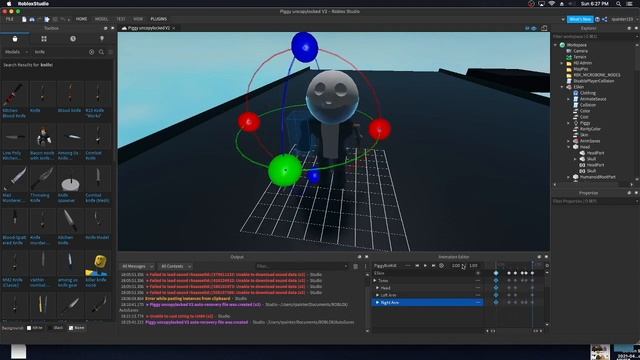This screenshot has width=640, height=360.
Task: Select Camera in the Explorer tree
Action: [x=580, y=51]
